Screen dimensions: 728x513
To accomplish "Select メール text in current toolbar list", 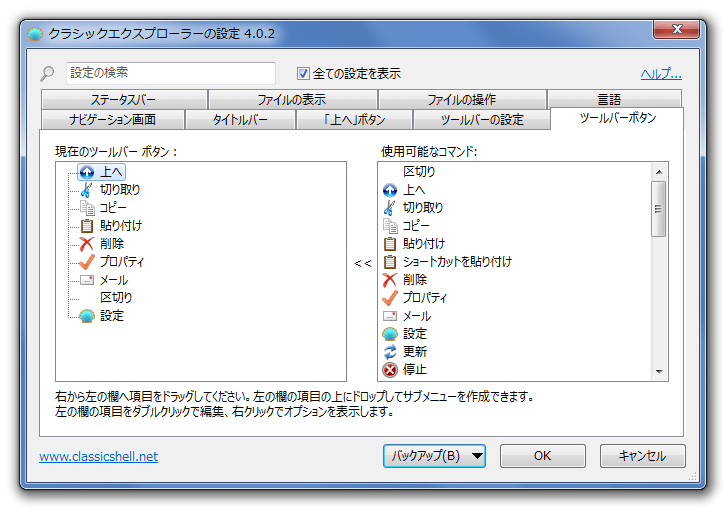I will click(114, 280).
